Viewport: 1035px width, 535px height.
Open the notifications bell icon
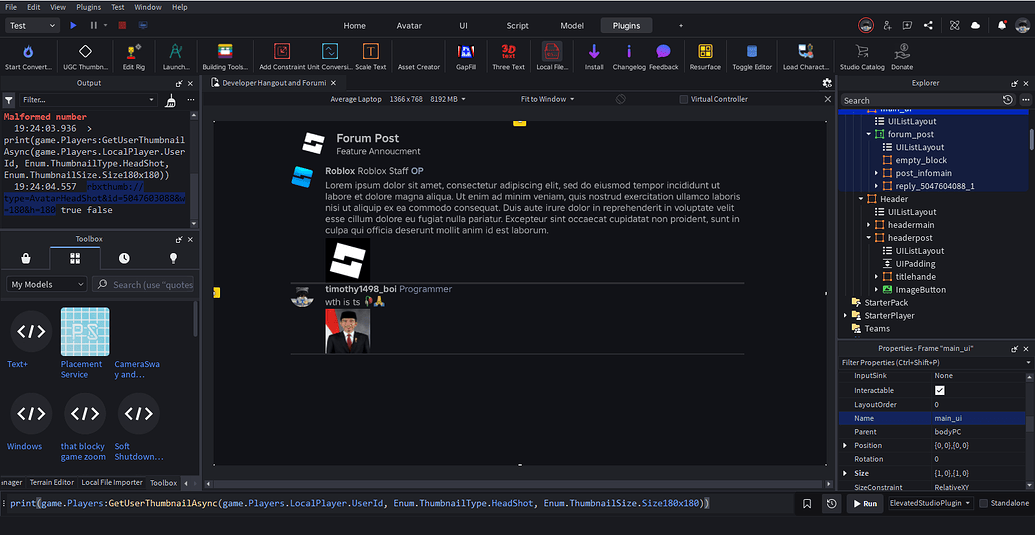1002,26
